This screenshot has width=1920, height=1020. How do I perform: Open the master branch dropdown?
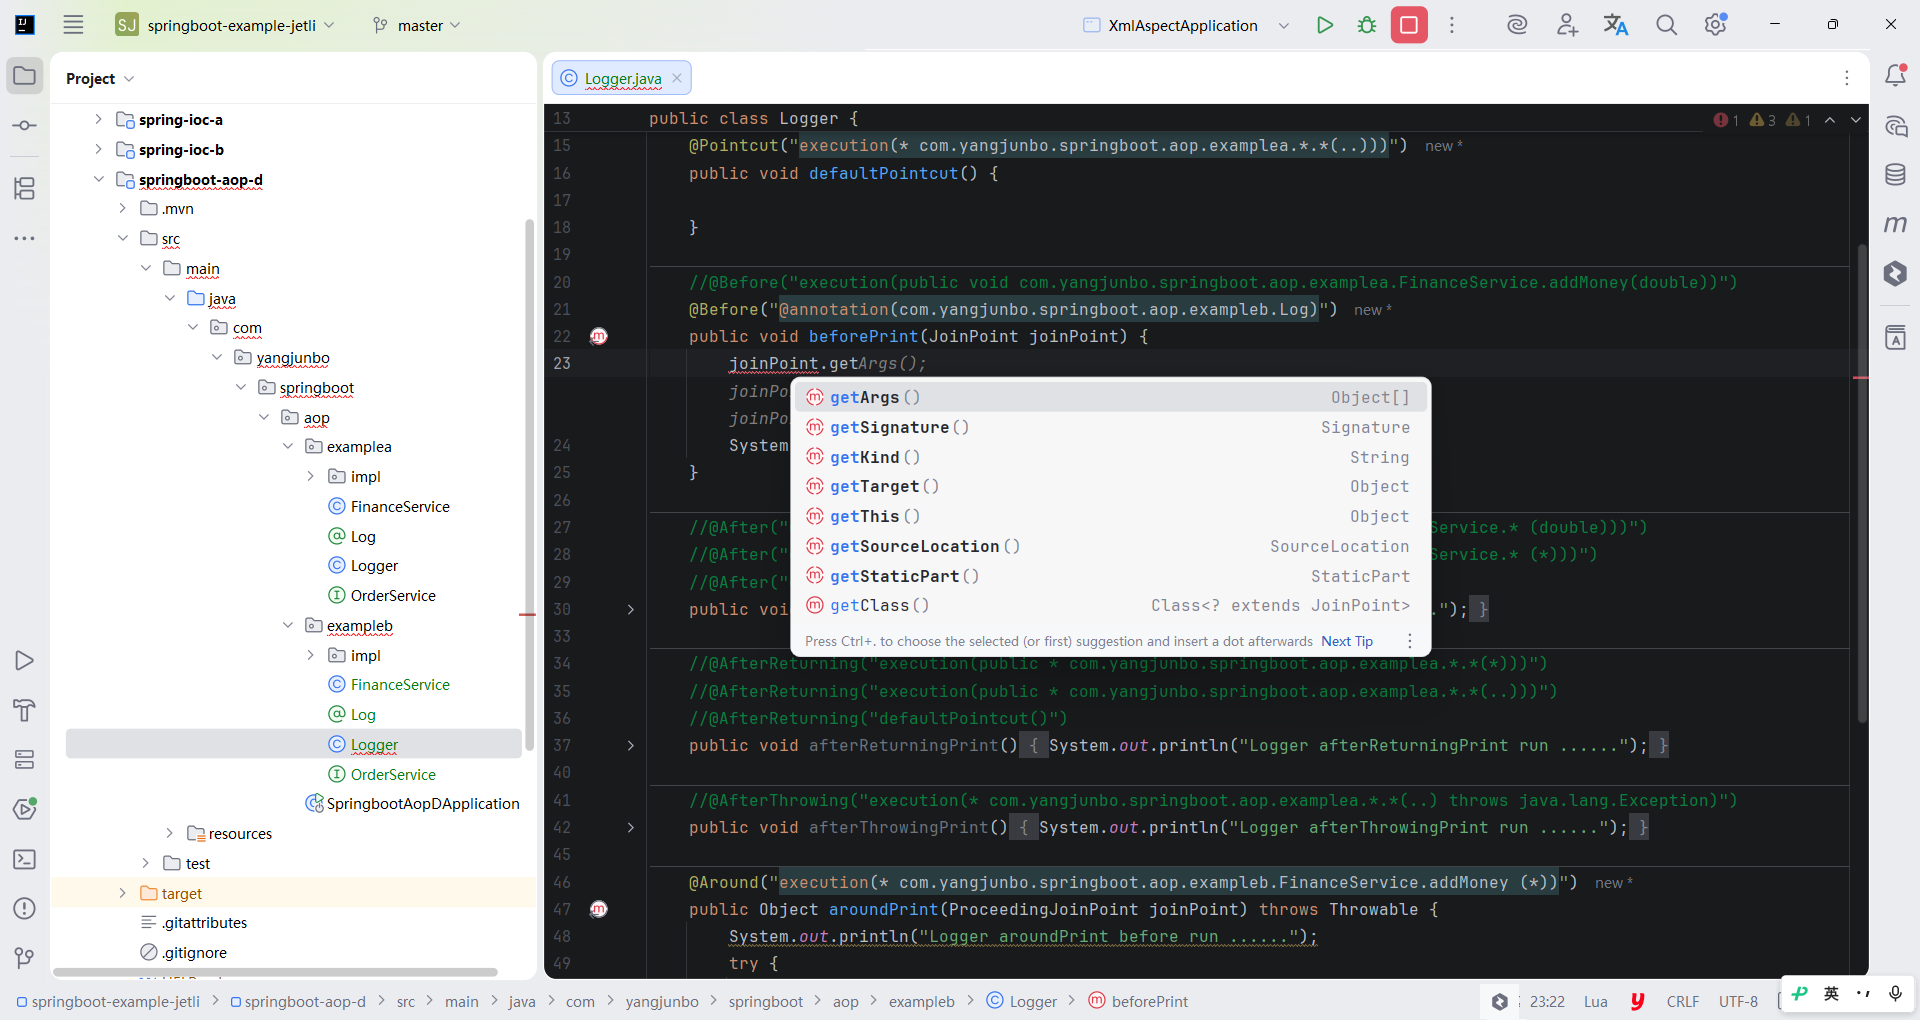tap(416, 25)
